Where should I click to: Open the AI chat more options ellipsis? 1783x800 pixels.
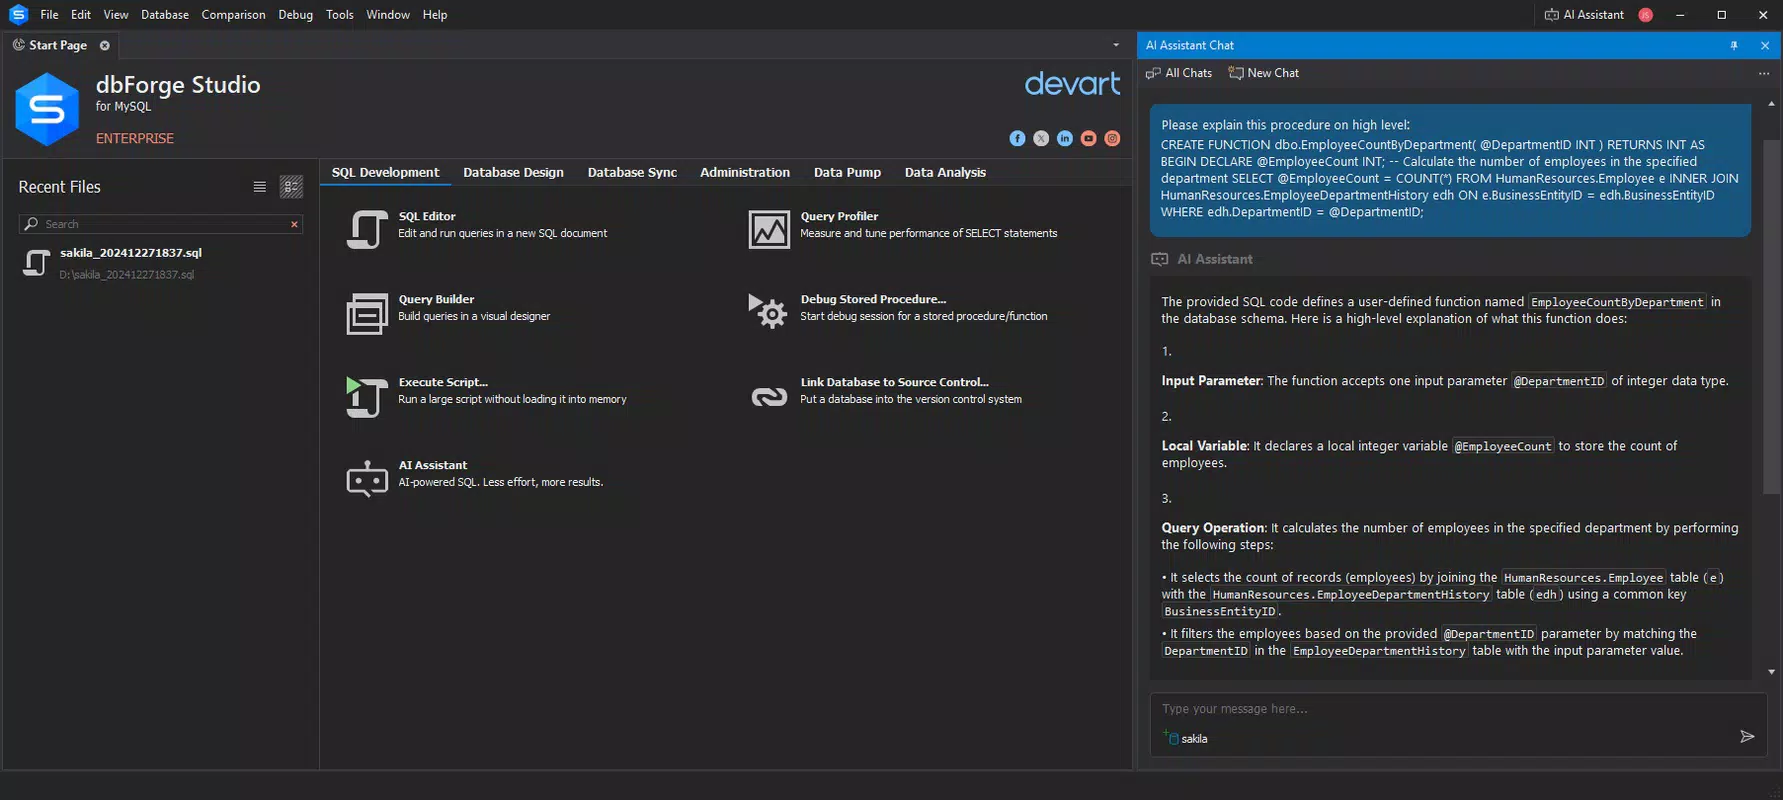coord(1764,73)
